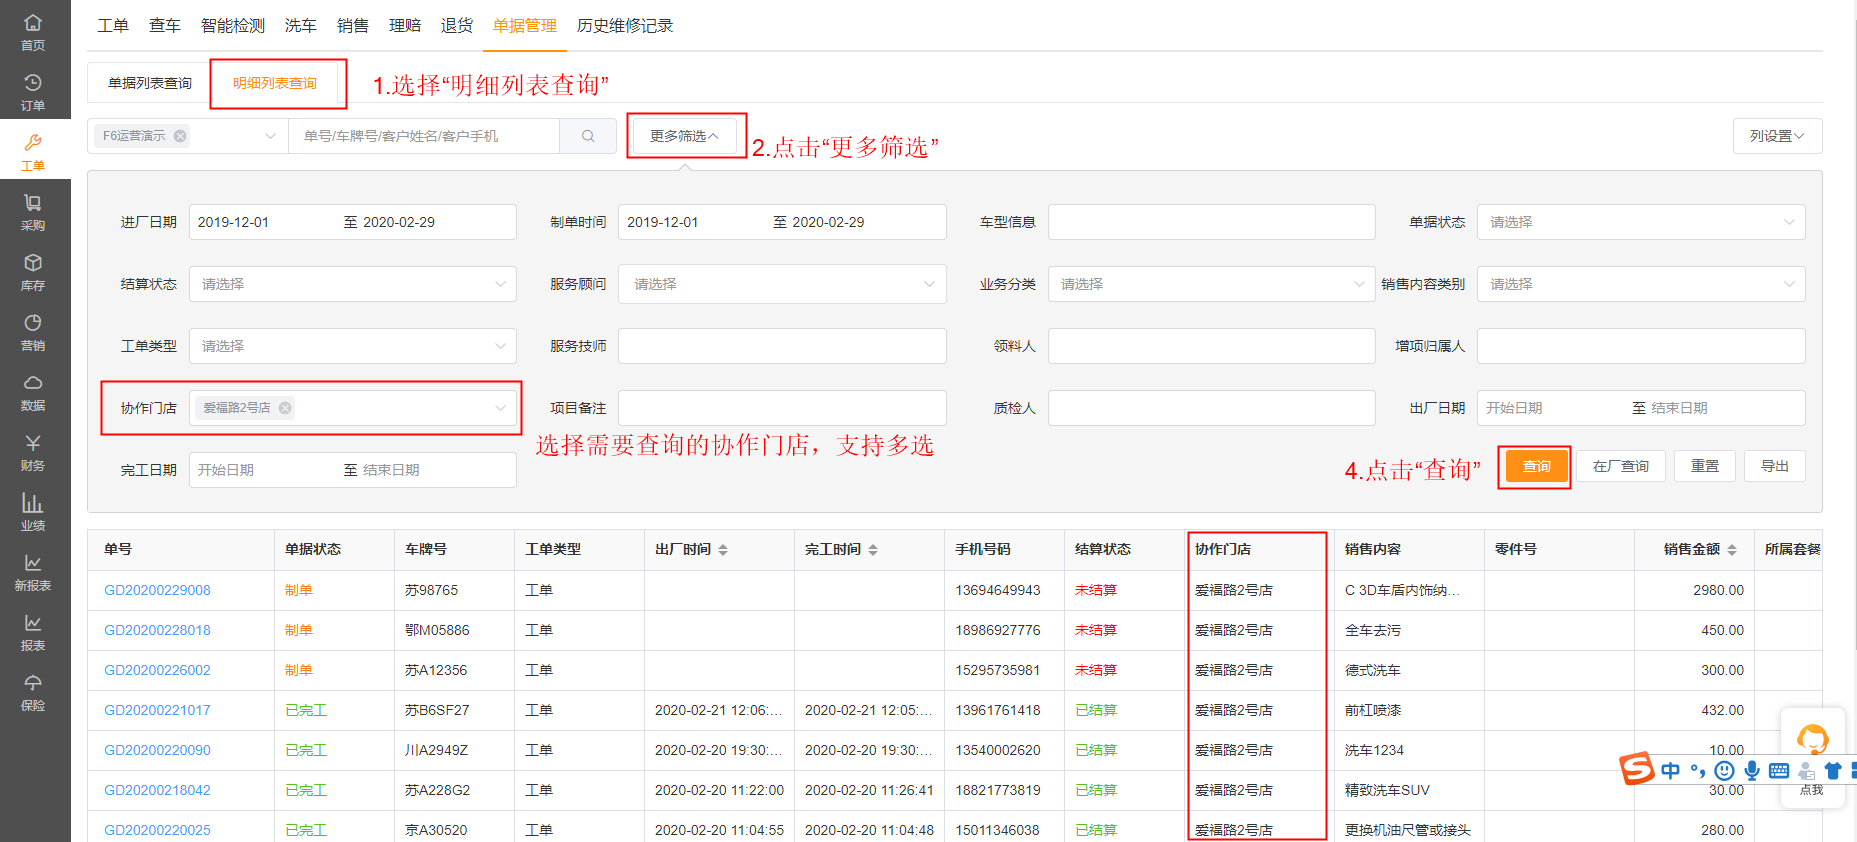Open the 列设置 column settings dropdown
This screenshot has width=1857, height=842.
(x=1777, y=136)
